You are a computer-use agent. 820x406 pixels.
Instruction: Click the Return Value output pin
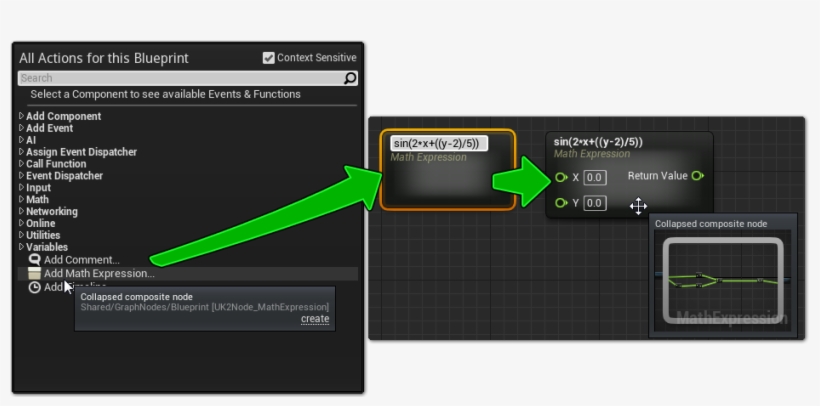[x=697, y=176]
